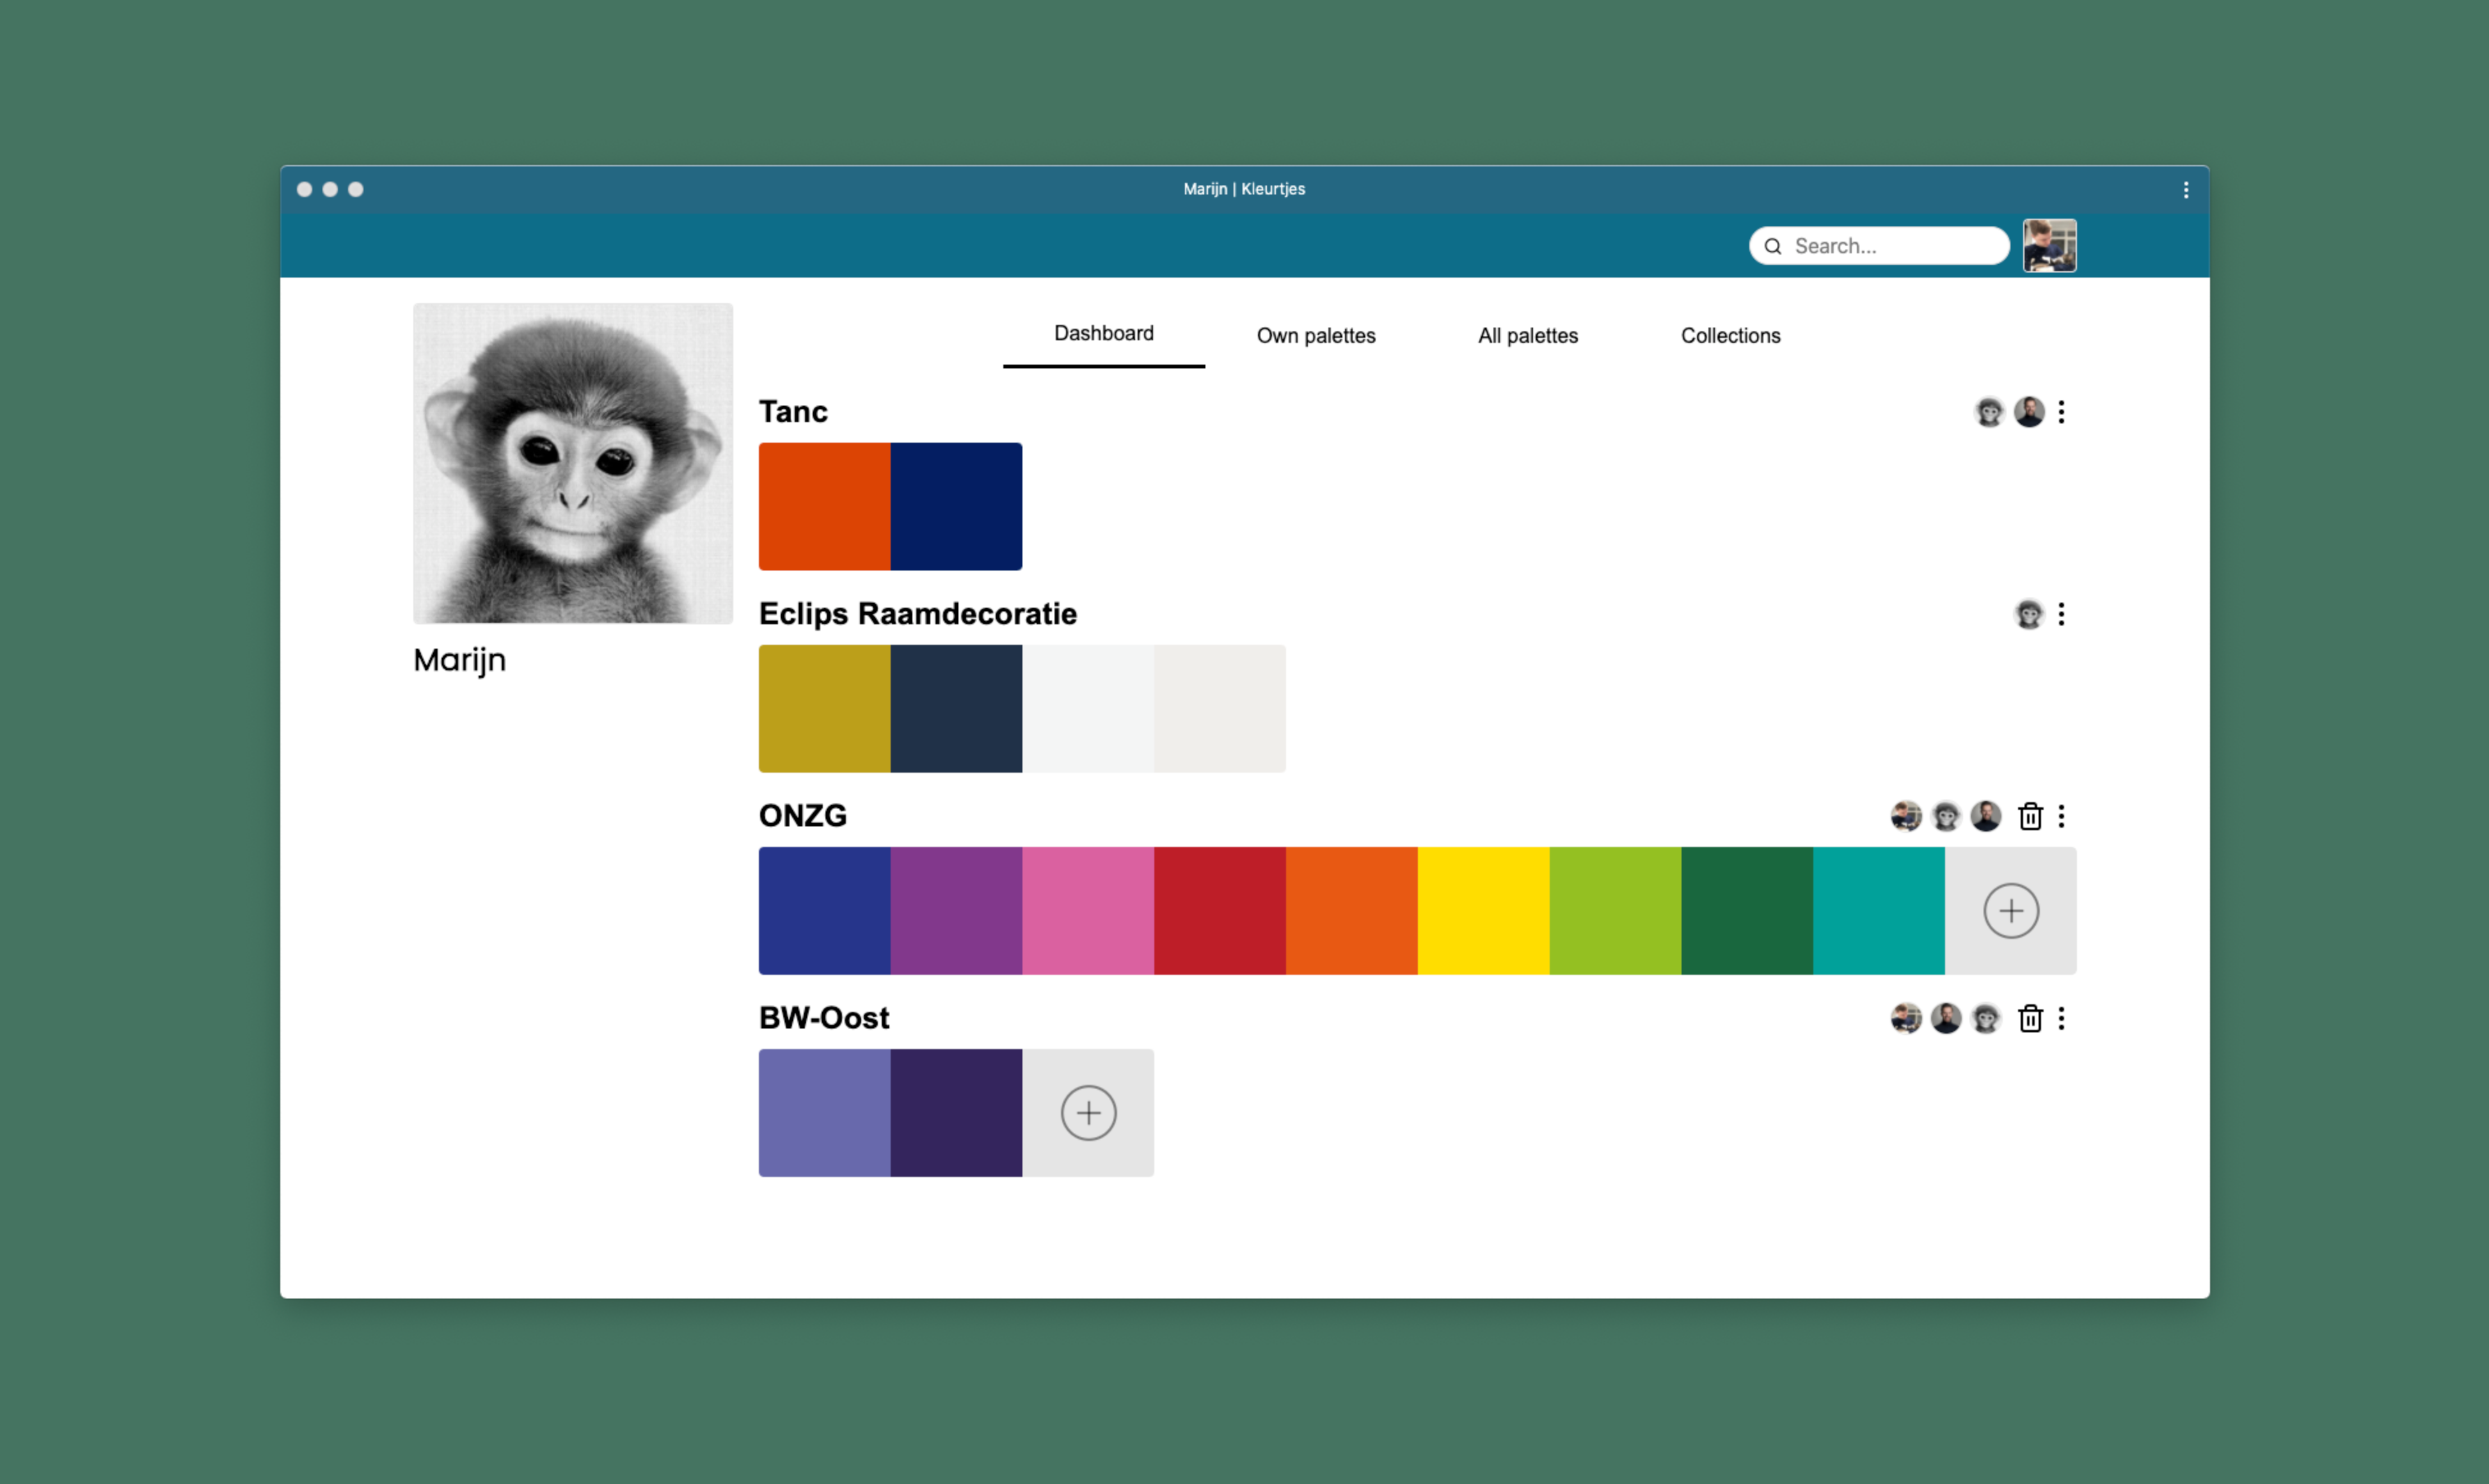Click monkey avatar on Eclips Raamdecoratie row

tap(2028, 614)
